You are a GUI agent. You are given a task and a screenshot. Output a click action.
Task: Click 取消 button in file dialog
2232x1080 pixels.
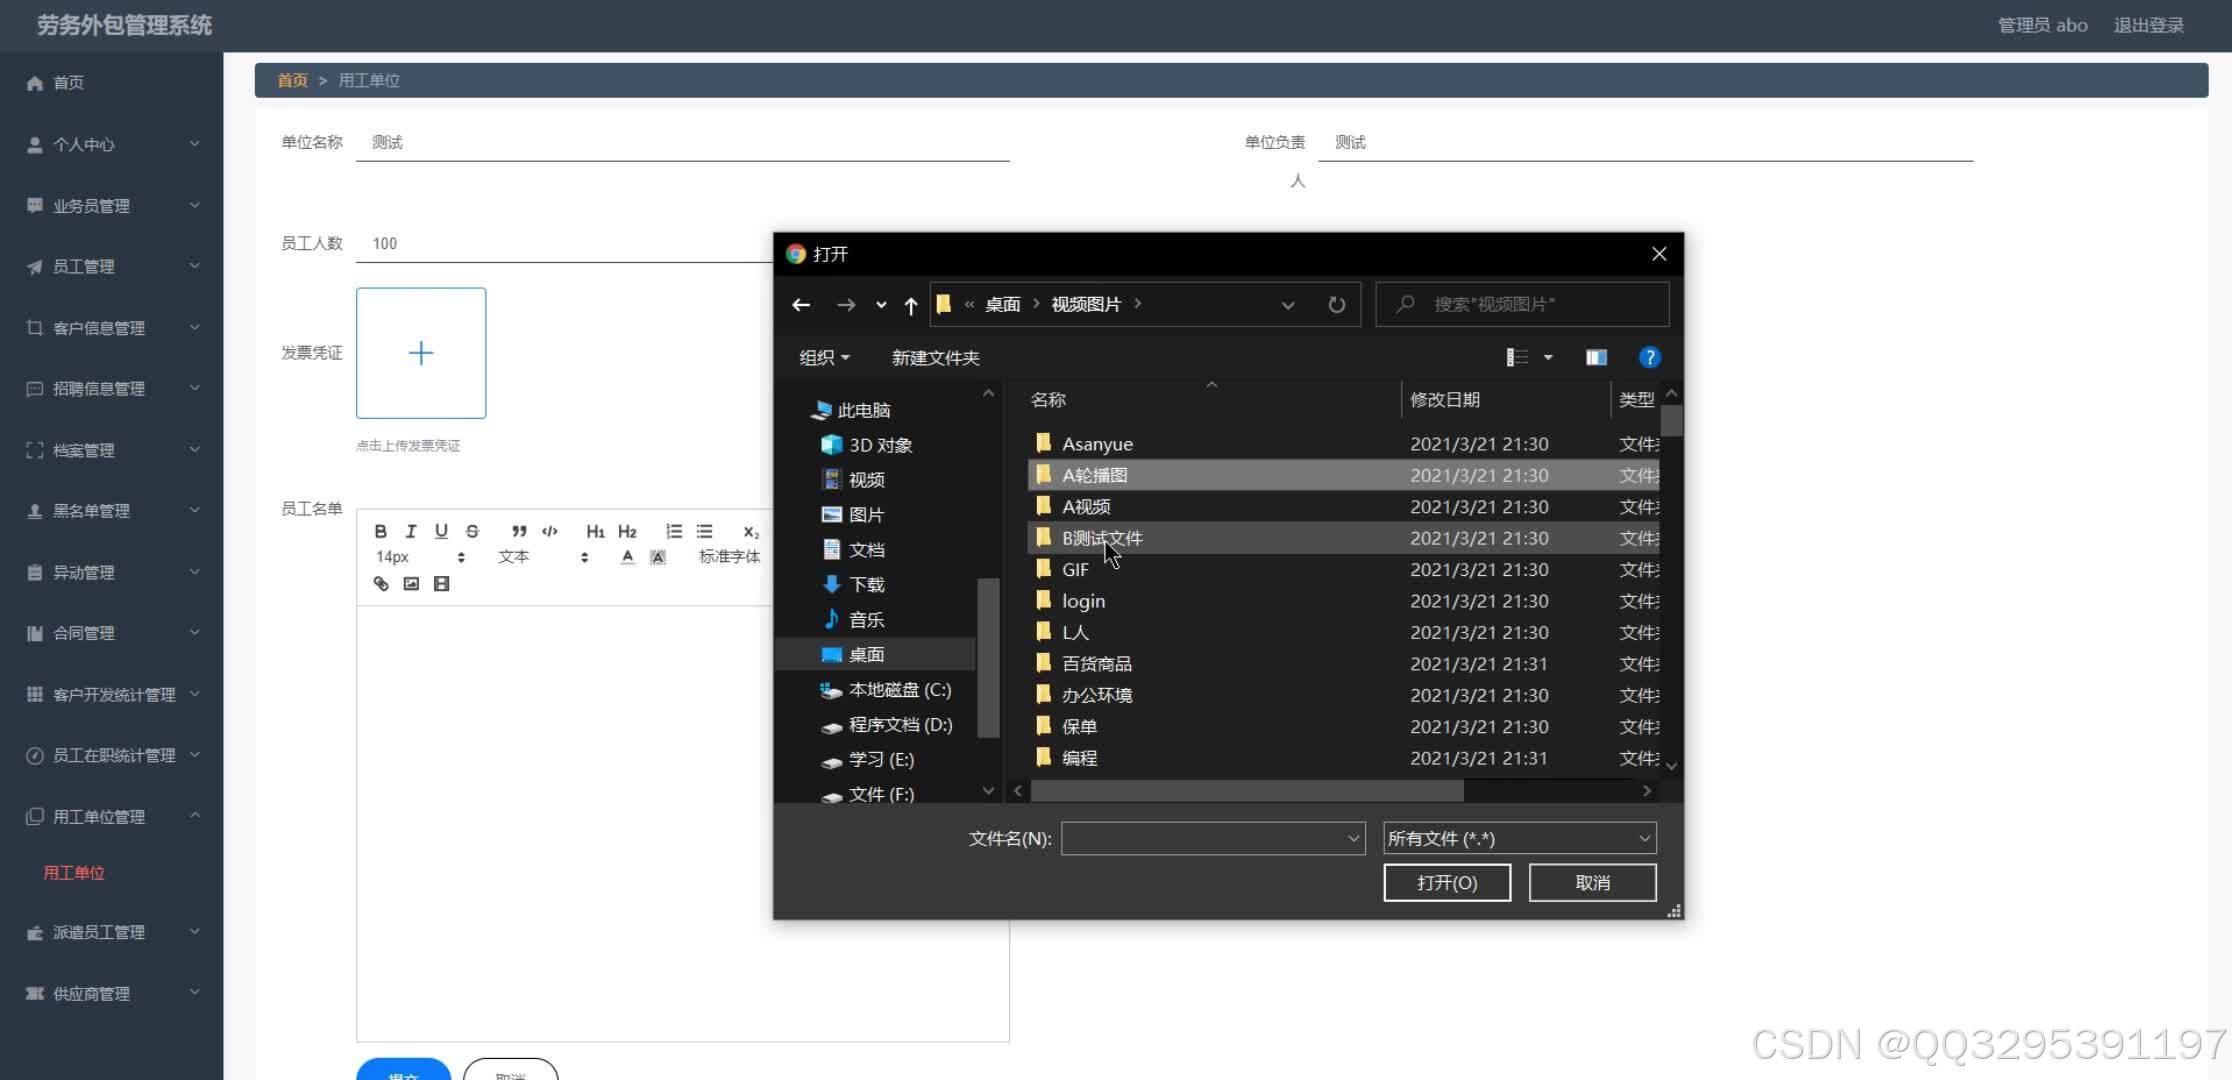point(1591,882)
